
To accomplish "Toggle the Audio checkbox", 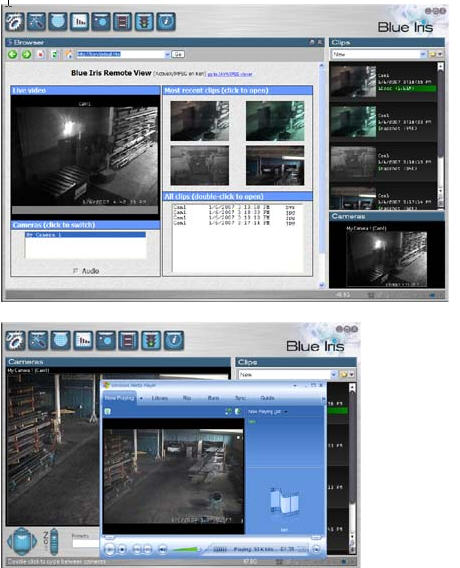I will pos(75,271).
